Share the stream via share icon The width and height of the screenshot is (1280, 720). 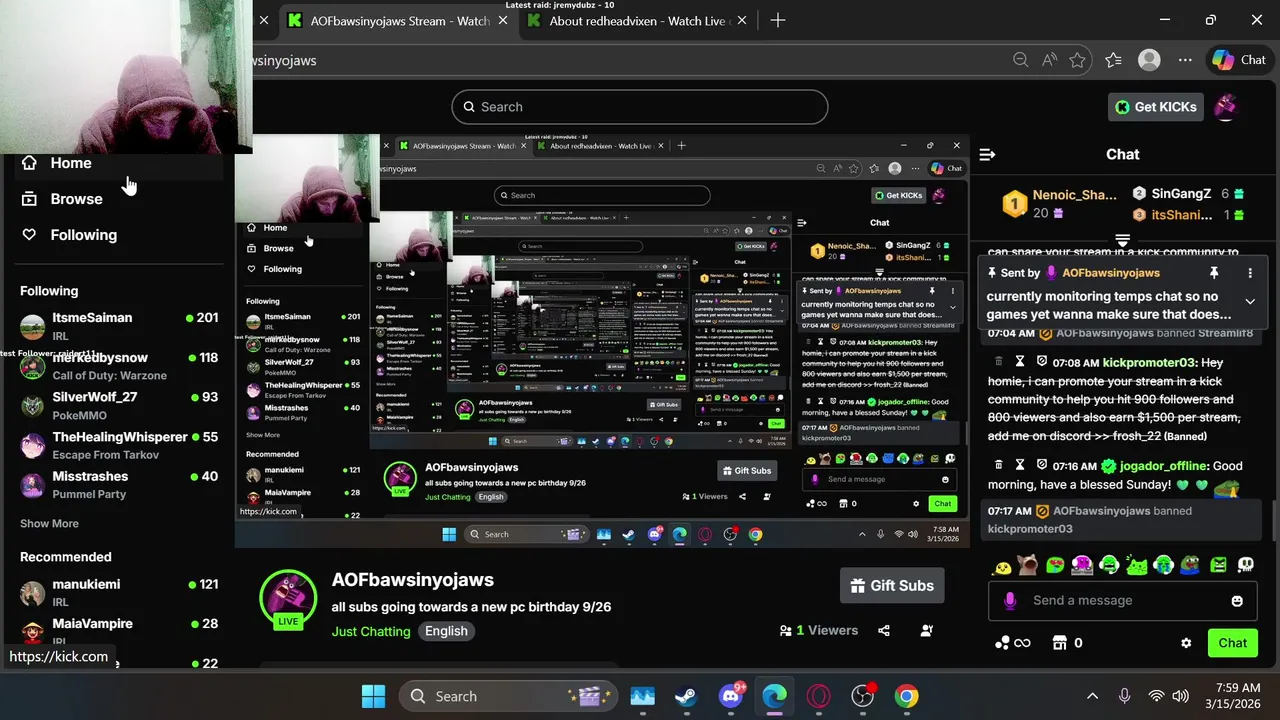(884, 631)
